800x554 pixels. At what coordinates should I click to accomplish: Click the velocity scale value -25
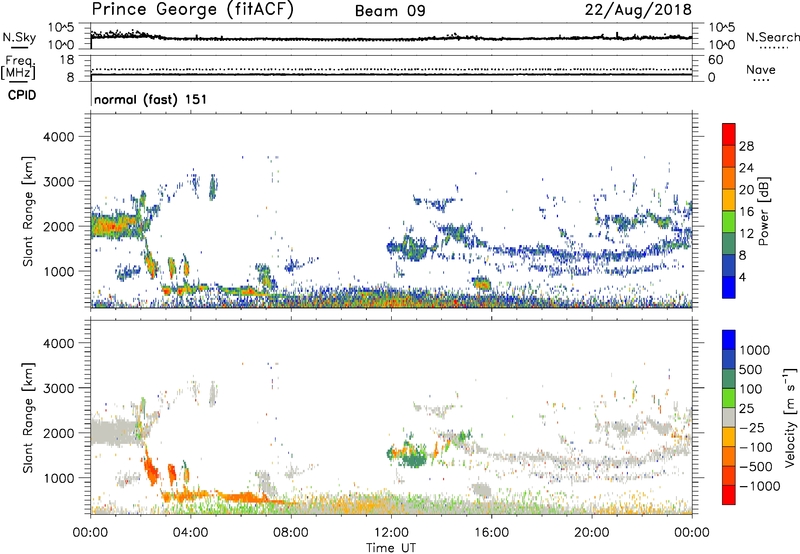(x=752, y=427)
